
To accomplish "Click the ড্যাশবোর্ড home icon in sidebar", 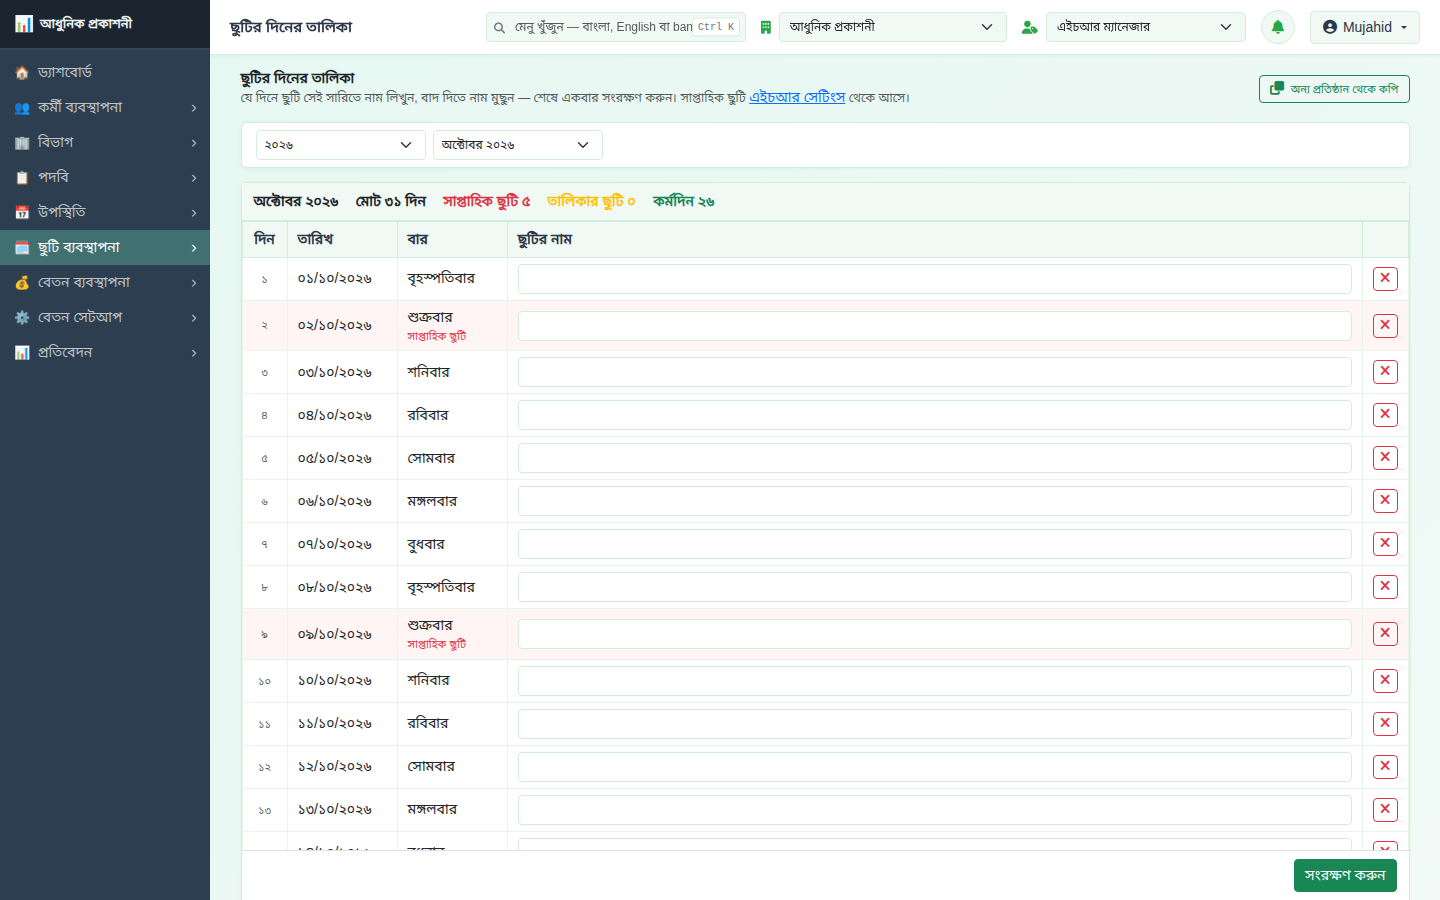I will tap(22, 73).
